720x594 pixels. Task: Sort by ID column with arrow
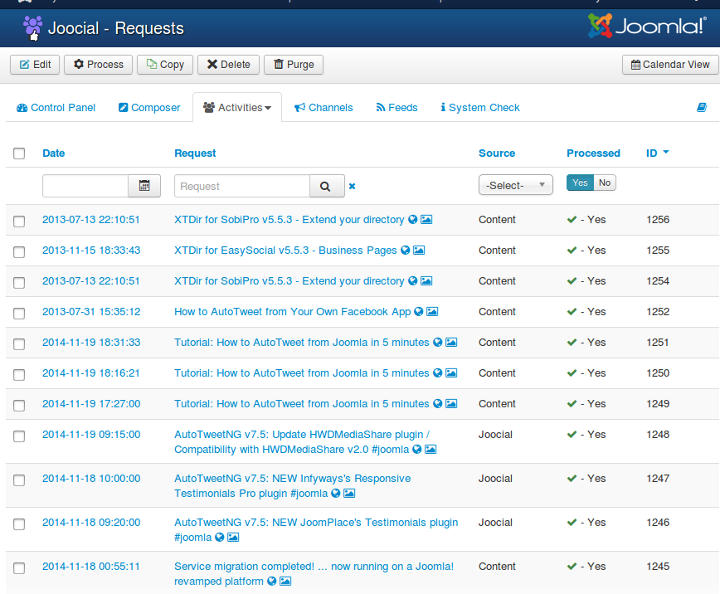pyautogui.click(x=657, y=153)
